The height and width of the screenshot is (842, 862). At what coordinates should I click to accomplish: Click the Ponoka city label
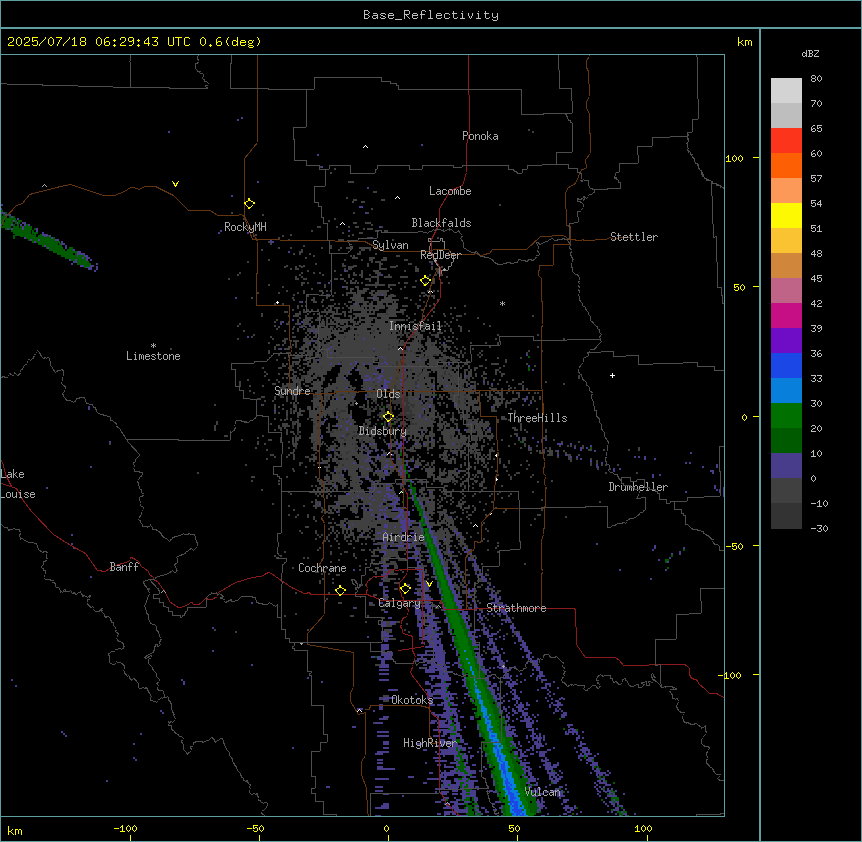[x=480, y=136]
